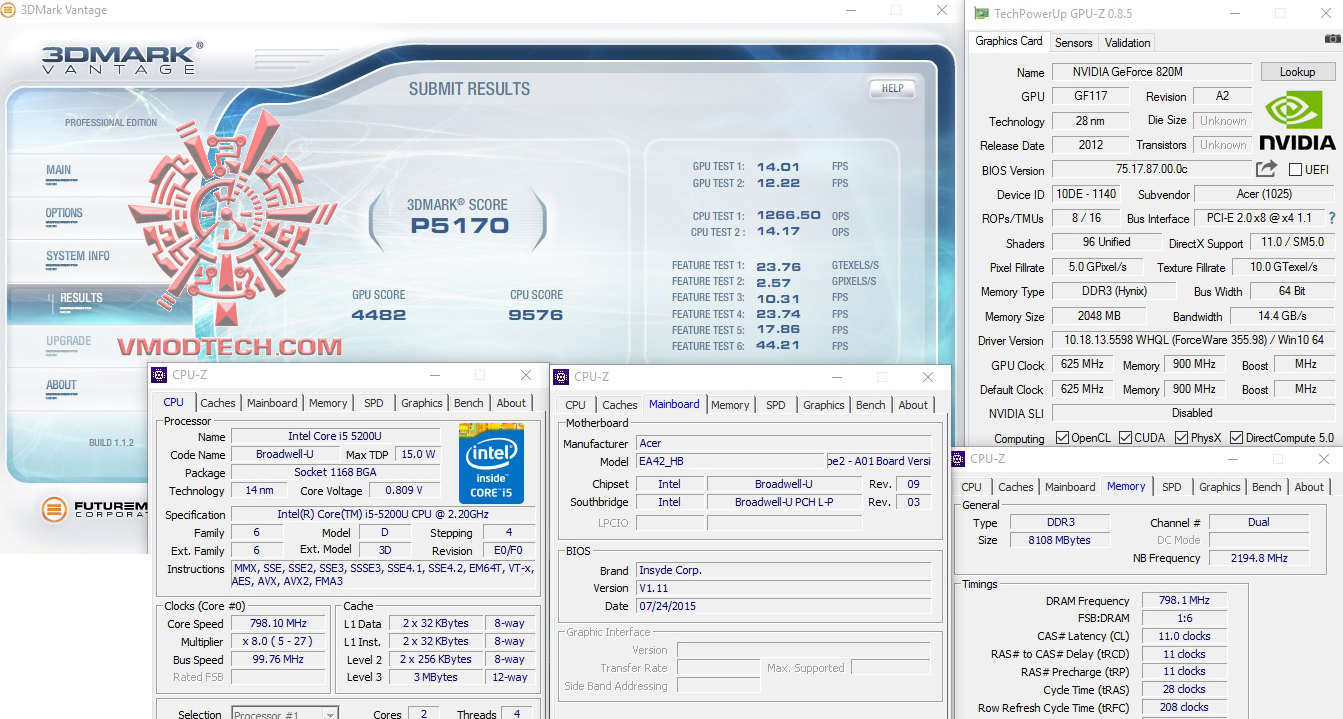Open the Processor #1 selection dropdown
Viewport: 1343px width, 719px height.
pos(285,714)
